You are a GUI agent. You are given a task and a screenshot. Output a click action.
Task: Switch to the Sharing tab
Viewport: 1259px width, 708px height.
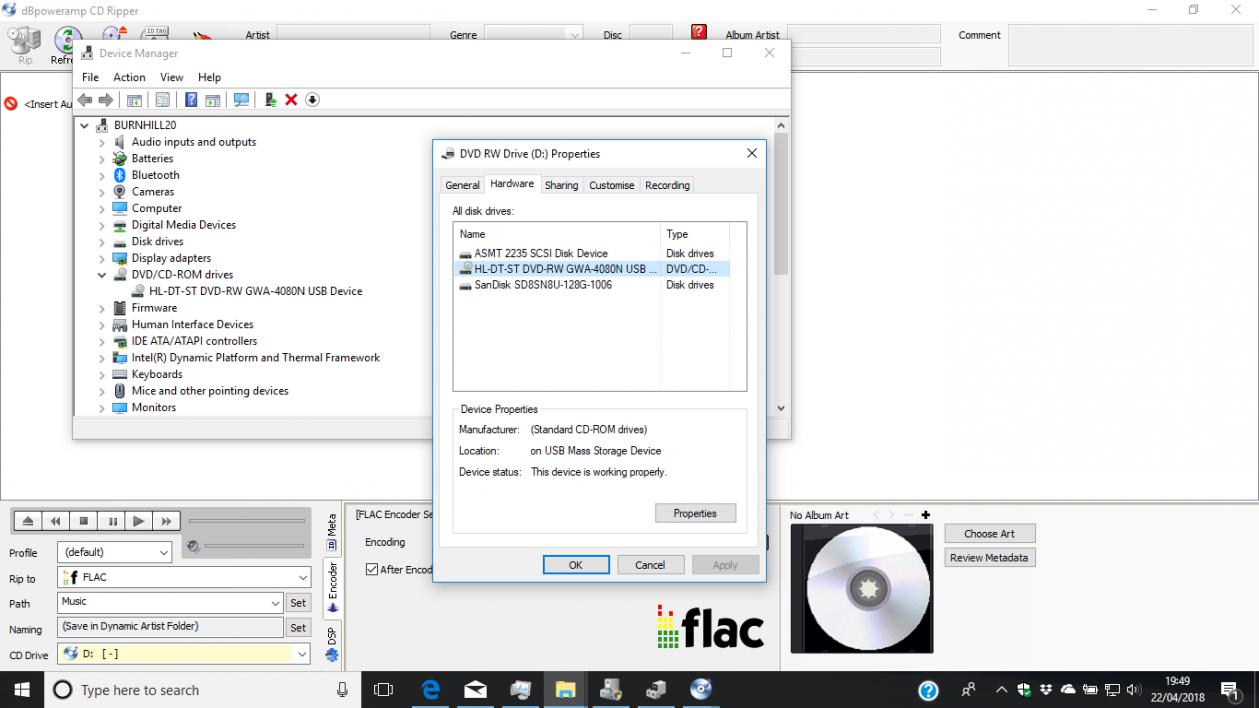pyautogui.click(x=561, y=185)
